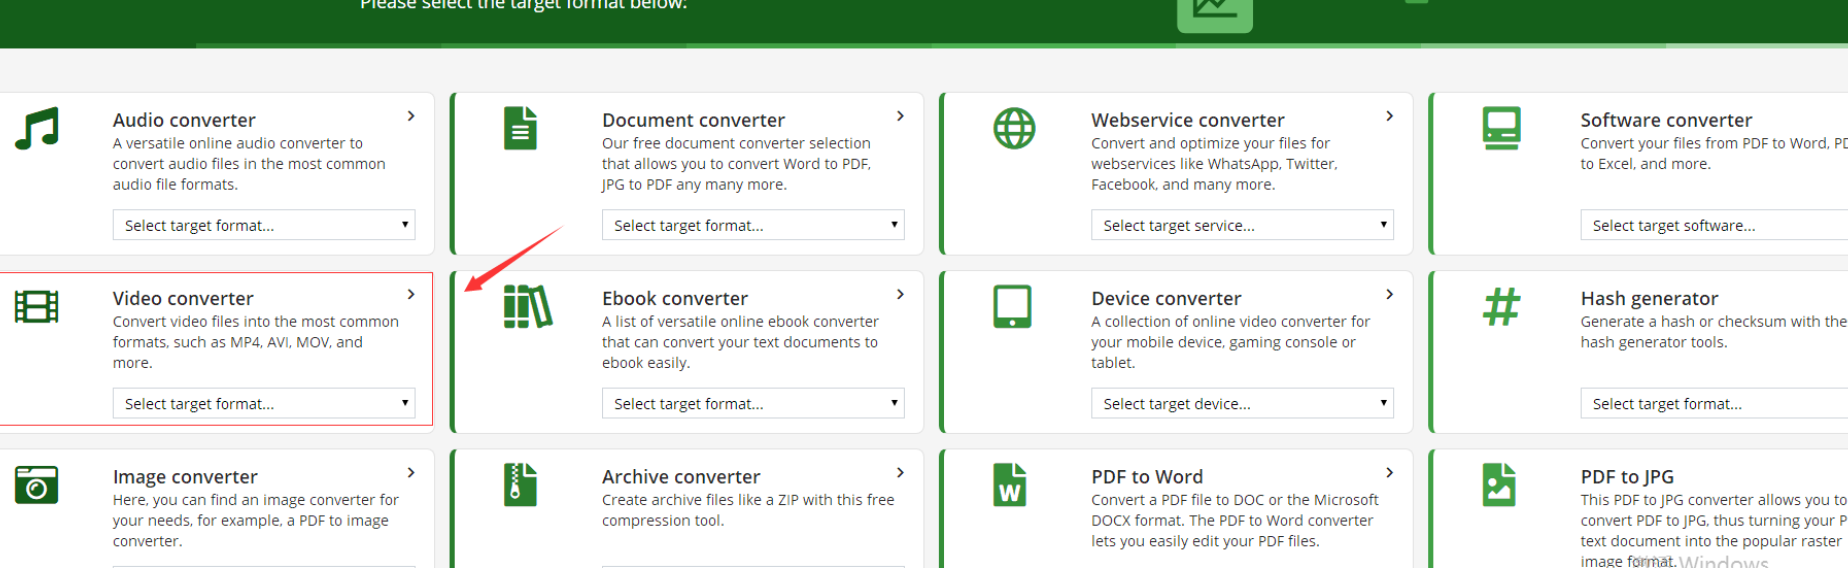The image size is (1848, 568).
Task: Open Audio converter target format dropdown
Action: [264, 225]
